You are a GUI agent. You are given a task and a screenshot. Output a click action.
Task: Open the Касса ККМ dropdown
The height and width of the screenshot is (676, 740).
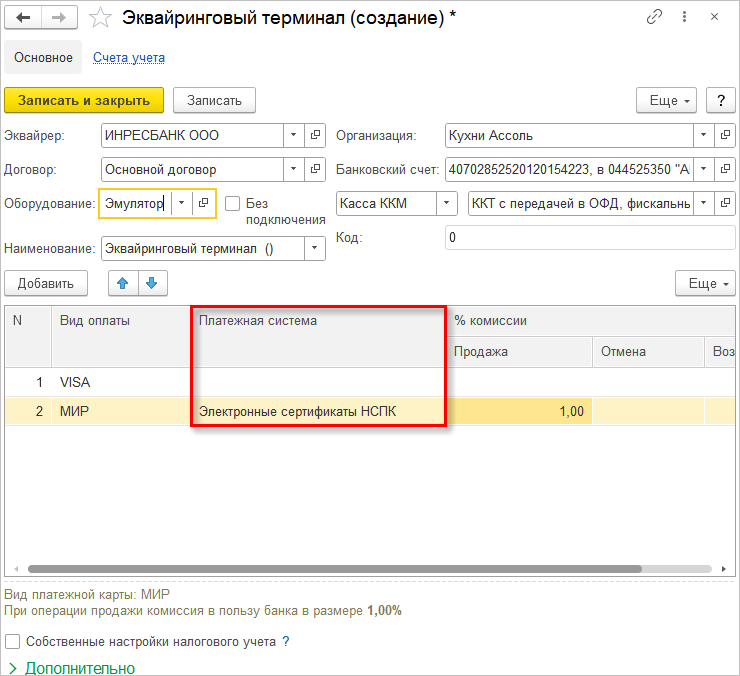point(446,203)
